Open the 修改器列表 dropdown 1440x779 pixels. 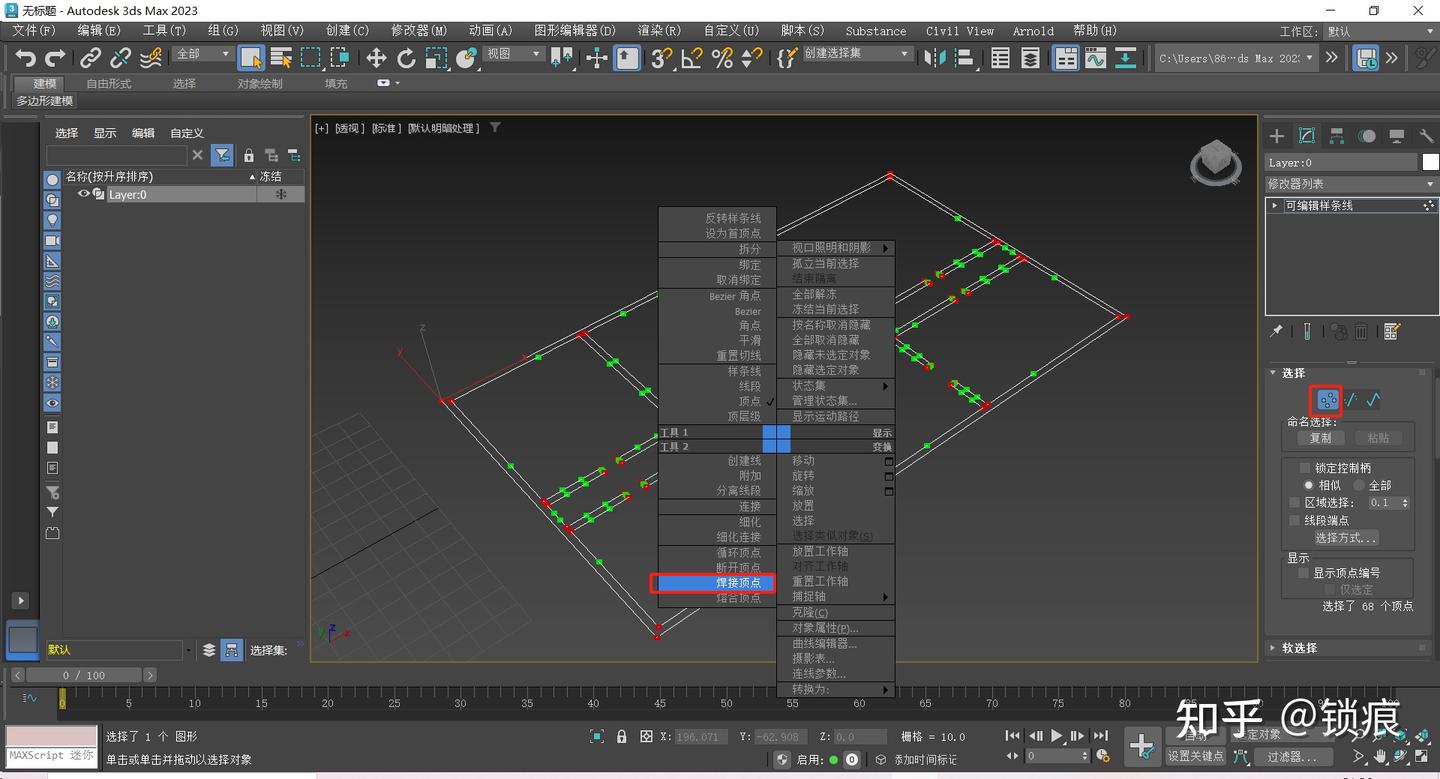pos(1350,183)
